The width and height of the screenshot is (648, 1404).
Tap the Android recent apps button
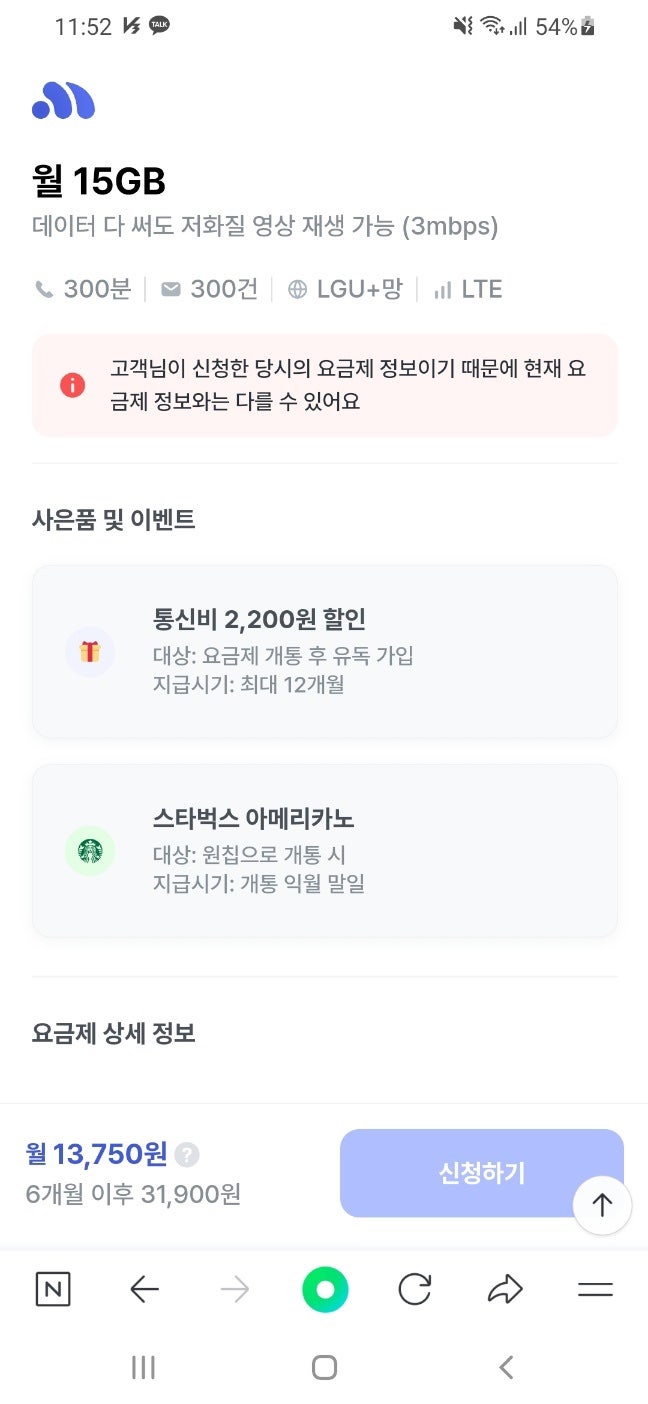pyautogui.click(x=144, y=1367)
